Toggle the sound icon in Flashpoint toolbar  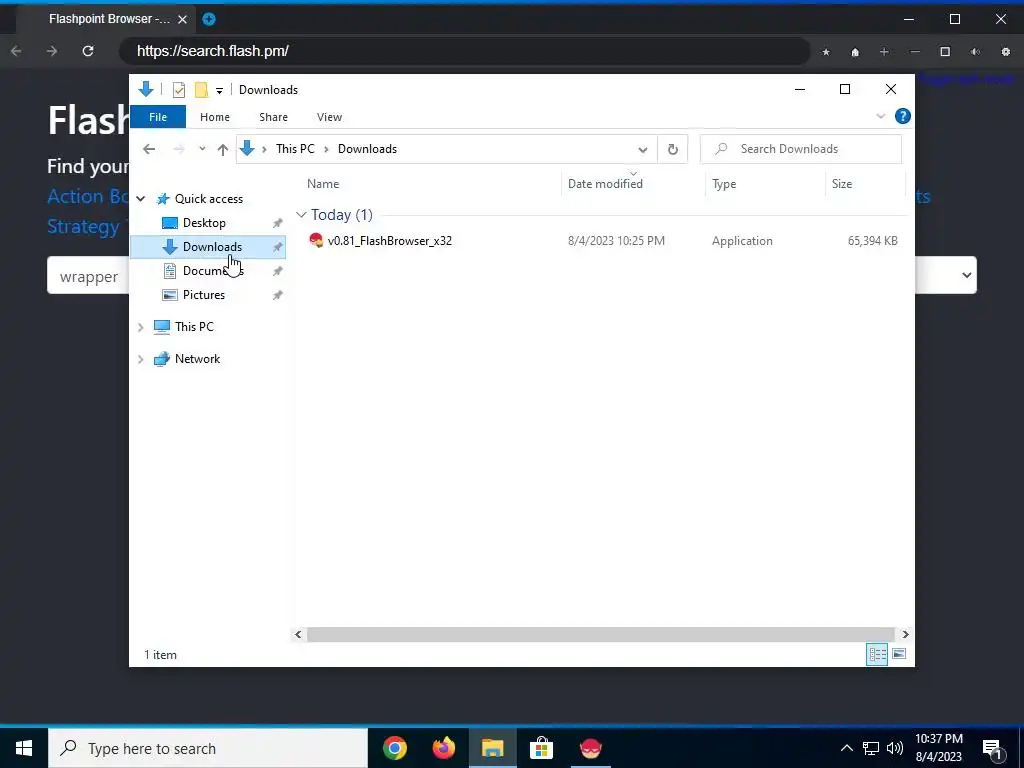(976, 52)
